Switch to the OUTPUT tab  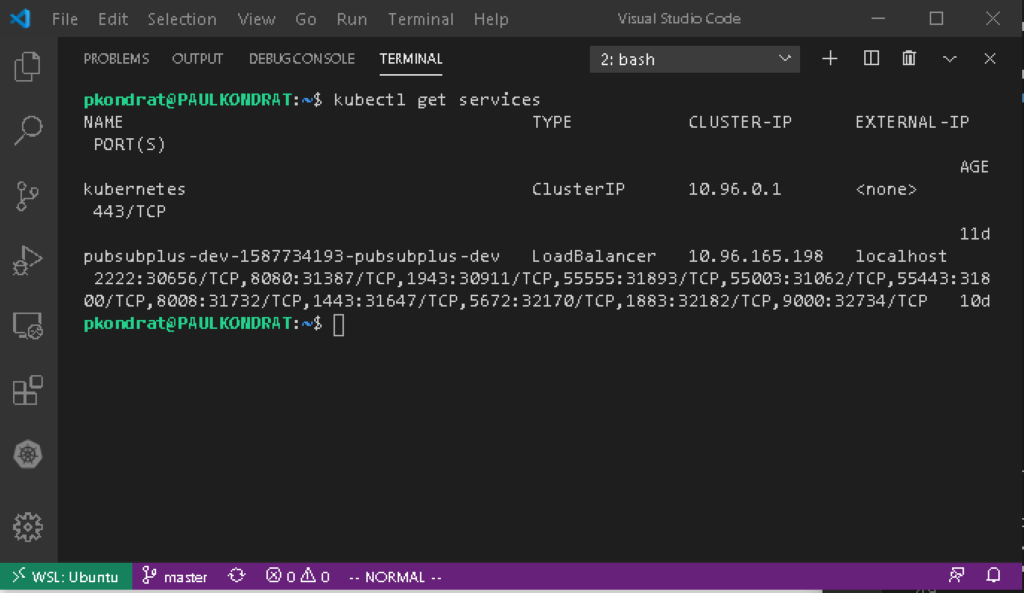pos(197,58)
